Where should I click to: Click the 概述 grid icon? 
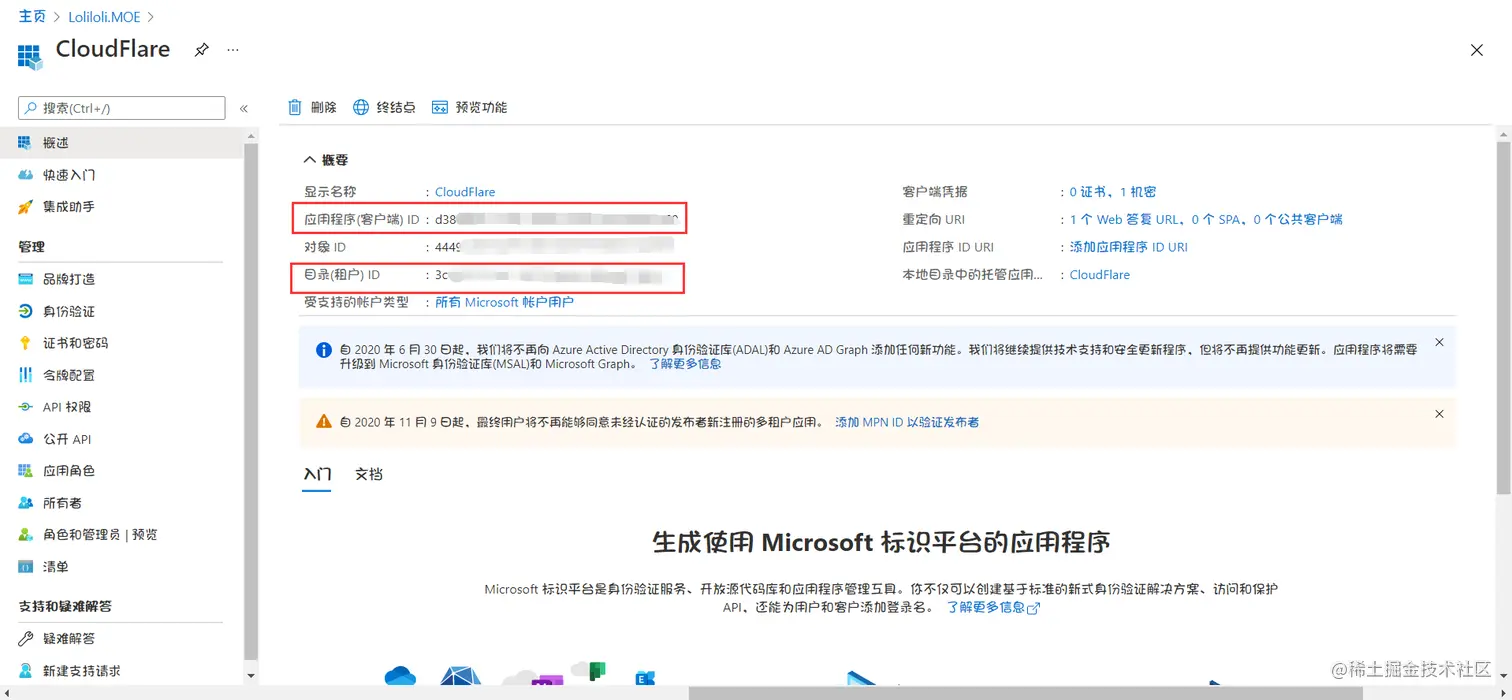point(26,143)
